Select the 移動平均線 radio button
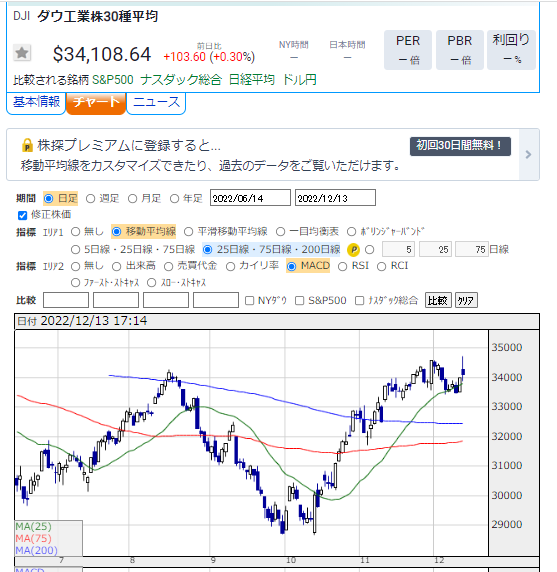Viewport: 557px width, 572px height. (116, 232)
